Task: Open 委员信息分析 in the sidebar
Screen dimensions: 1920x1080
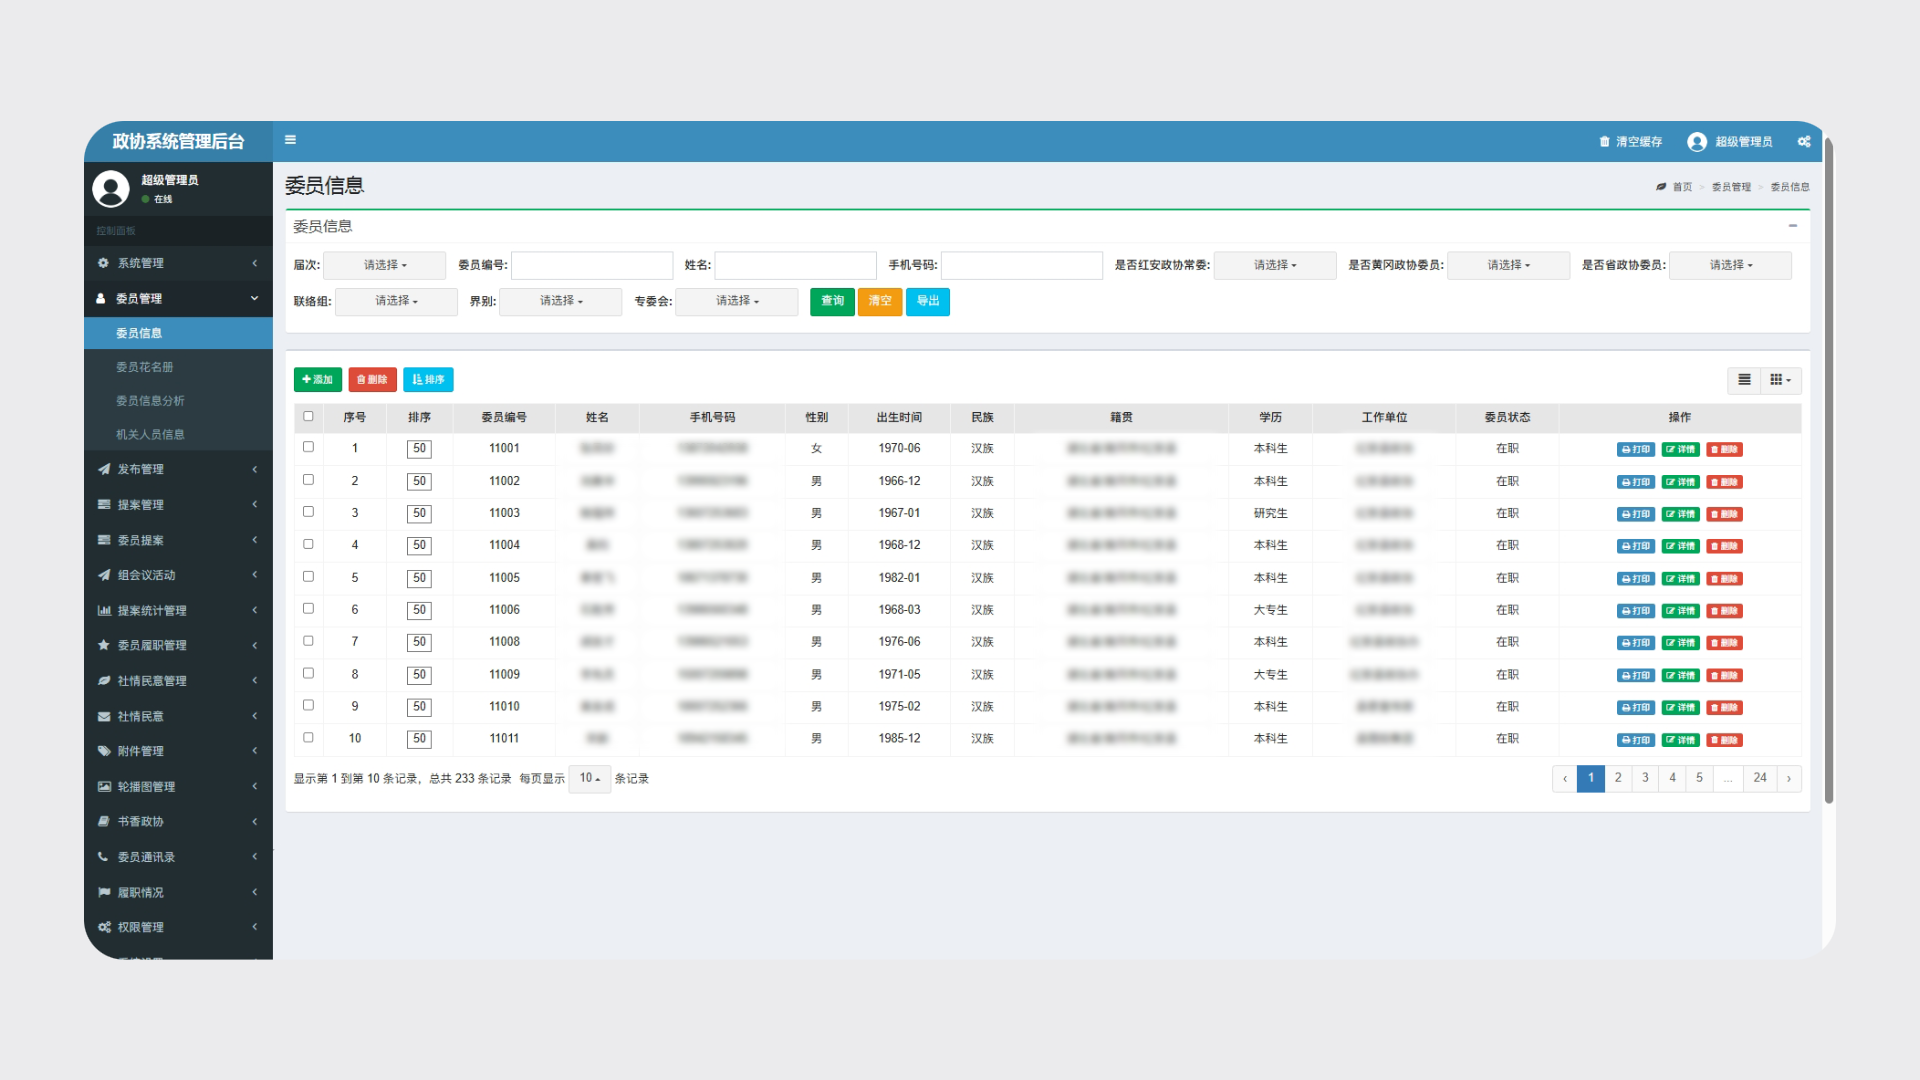Action: point(178,401)
